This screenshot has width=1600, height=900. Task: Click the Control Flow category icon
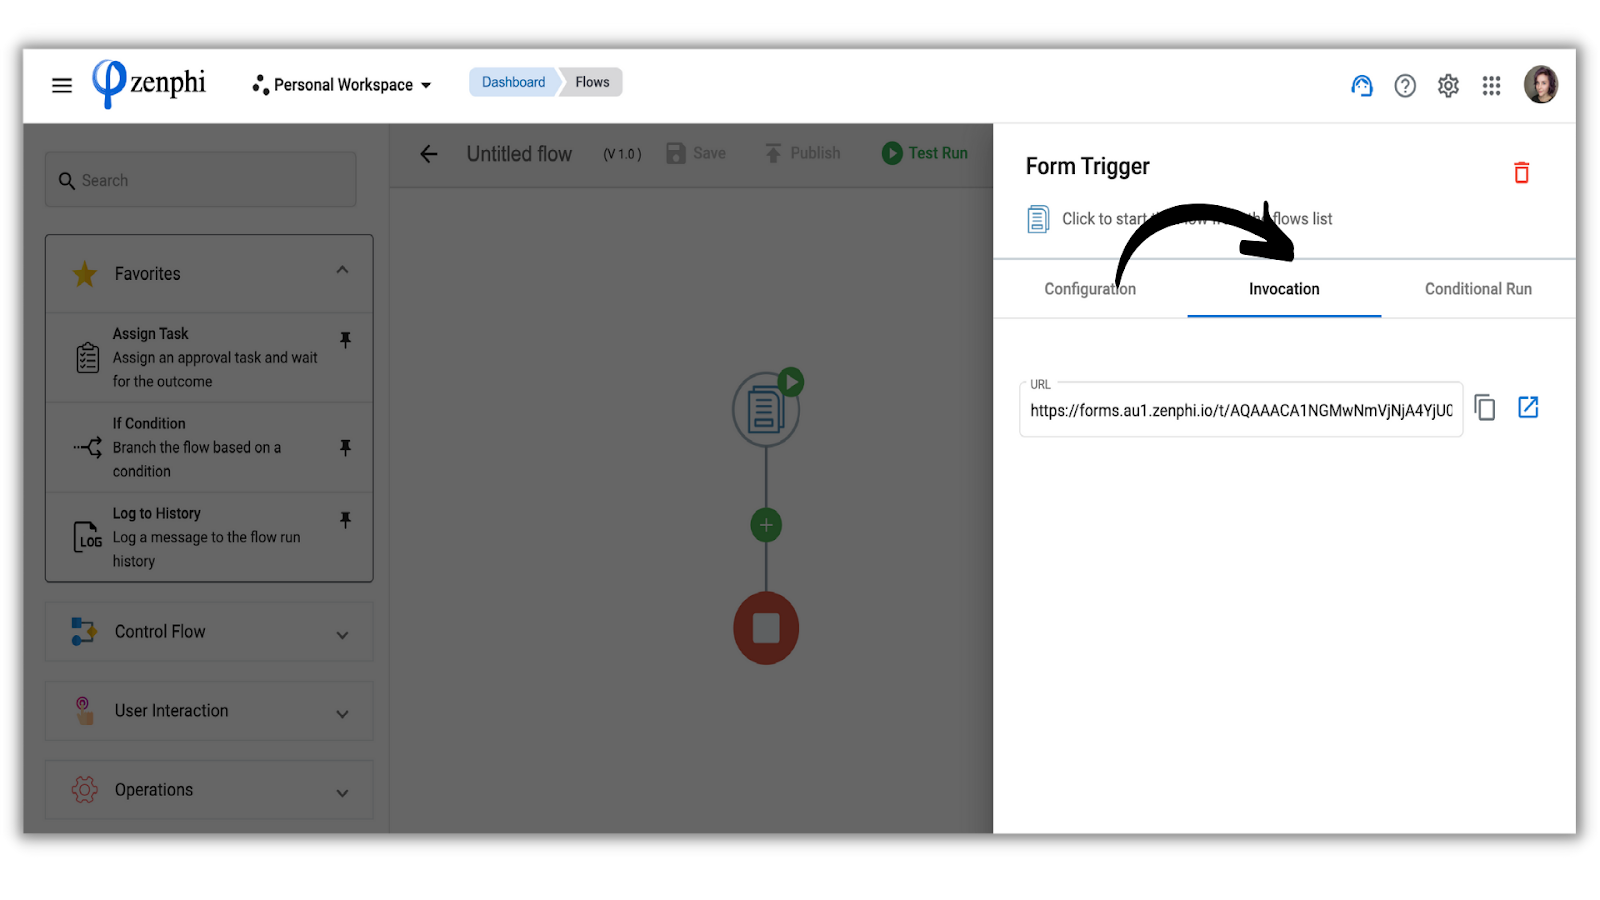tap(84, 632)
